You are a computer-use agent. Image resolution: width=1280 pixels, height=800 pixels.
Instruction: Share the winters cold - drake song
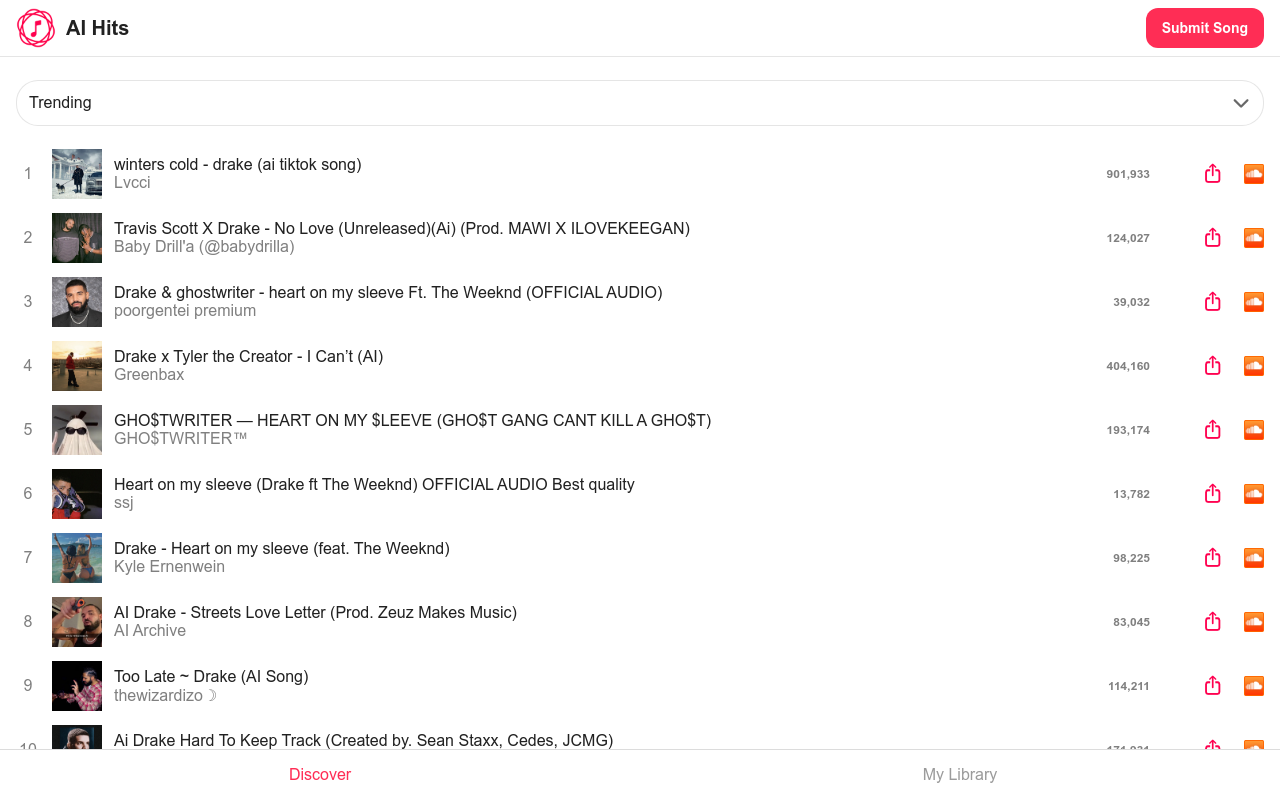click(x=1213, y=174)
